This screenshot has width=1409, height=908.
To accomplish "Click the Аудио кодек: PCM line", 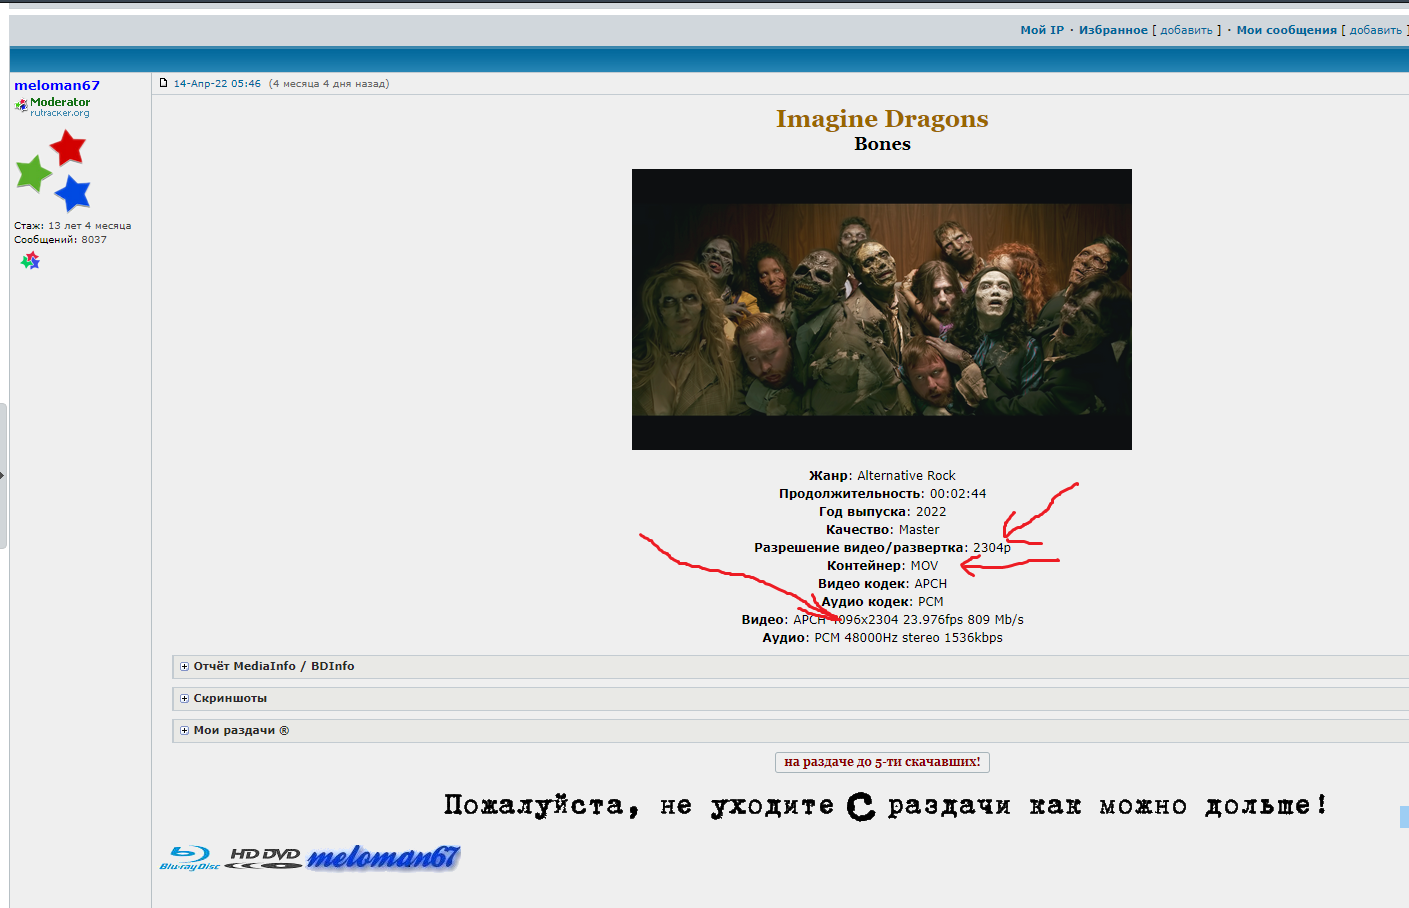I will 882,602.
